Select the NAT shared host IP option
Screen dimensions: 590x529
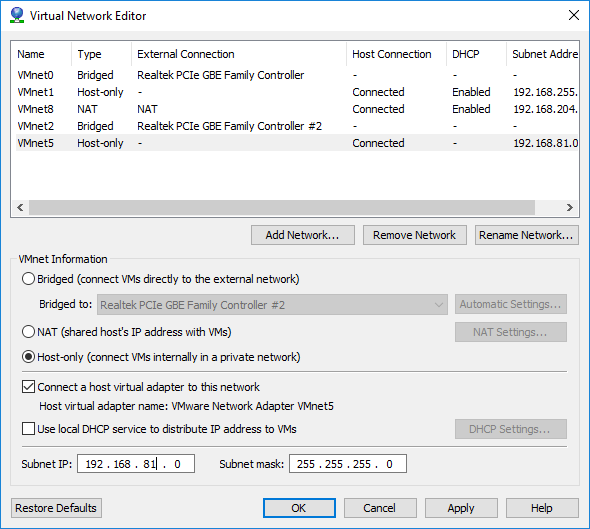click(29, 332)
